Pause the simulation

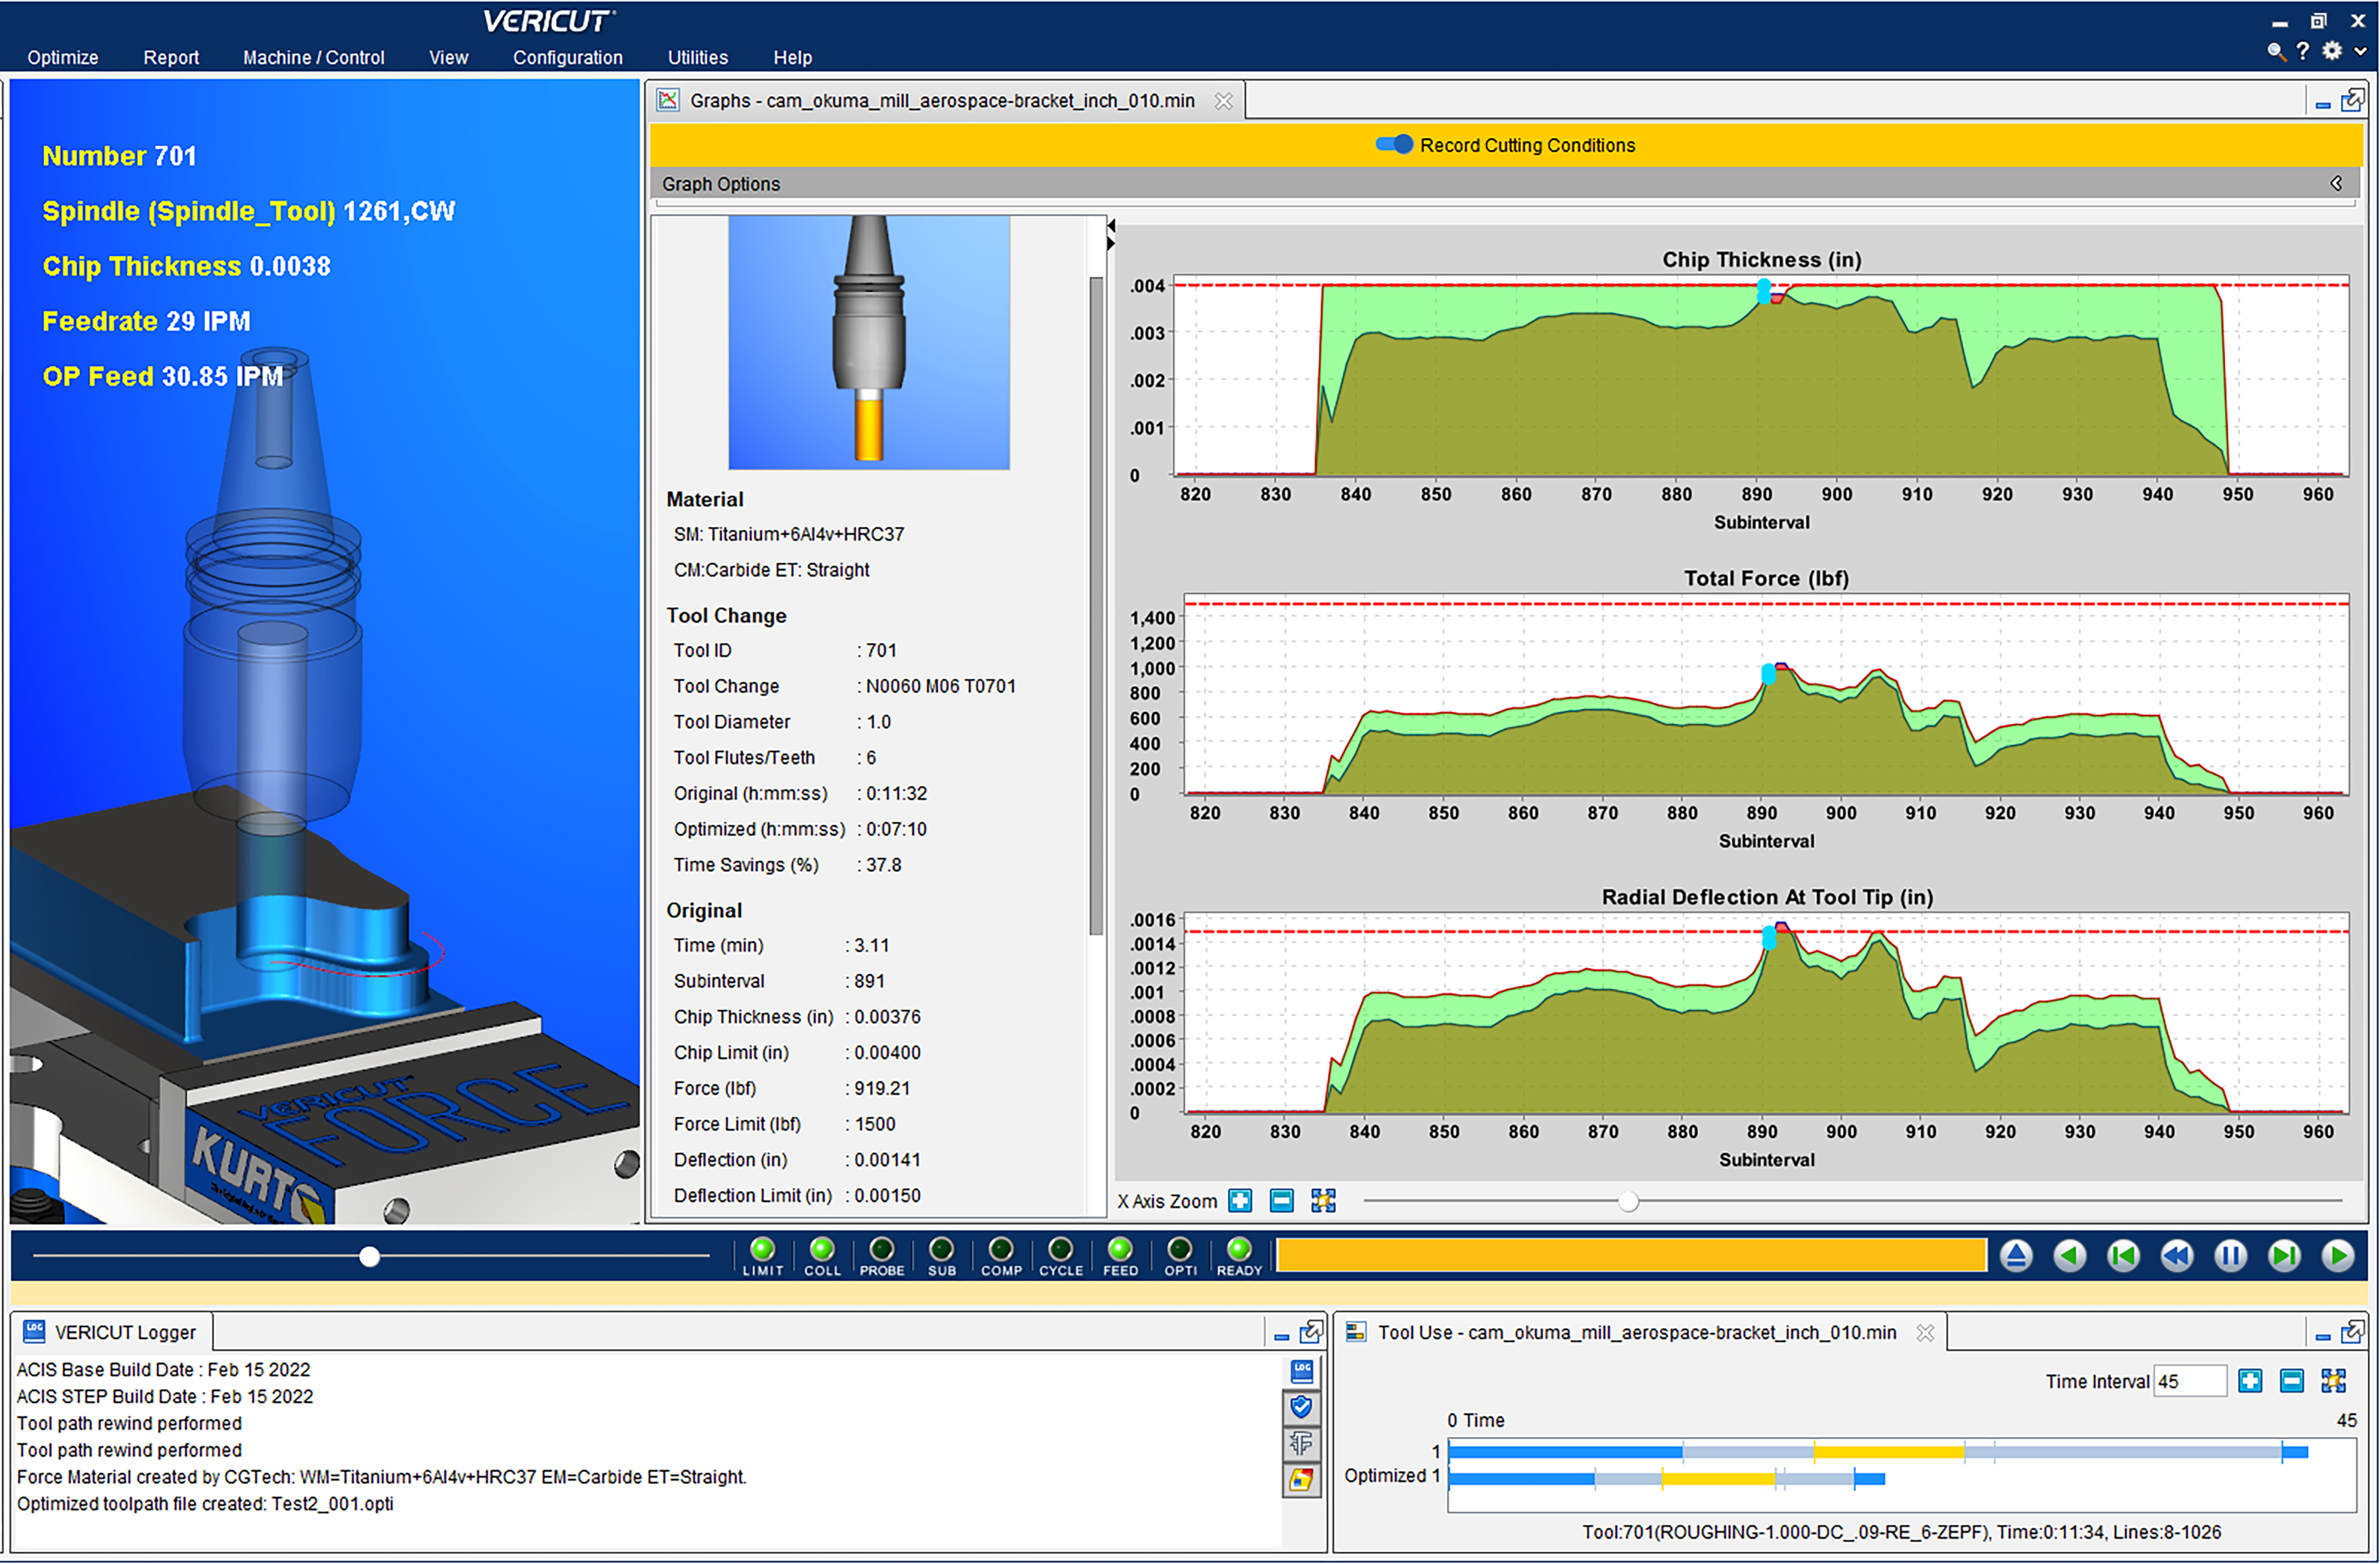[2230, 1256]
